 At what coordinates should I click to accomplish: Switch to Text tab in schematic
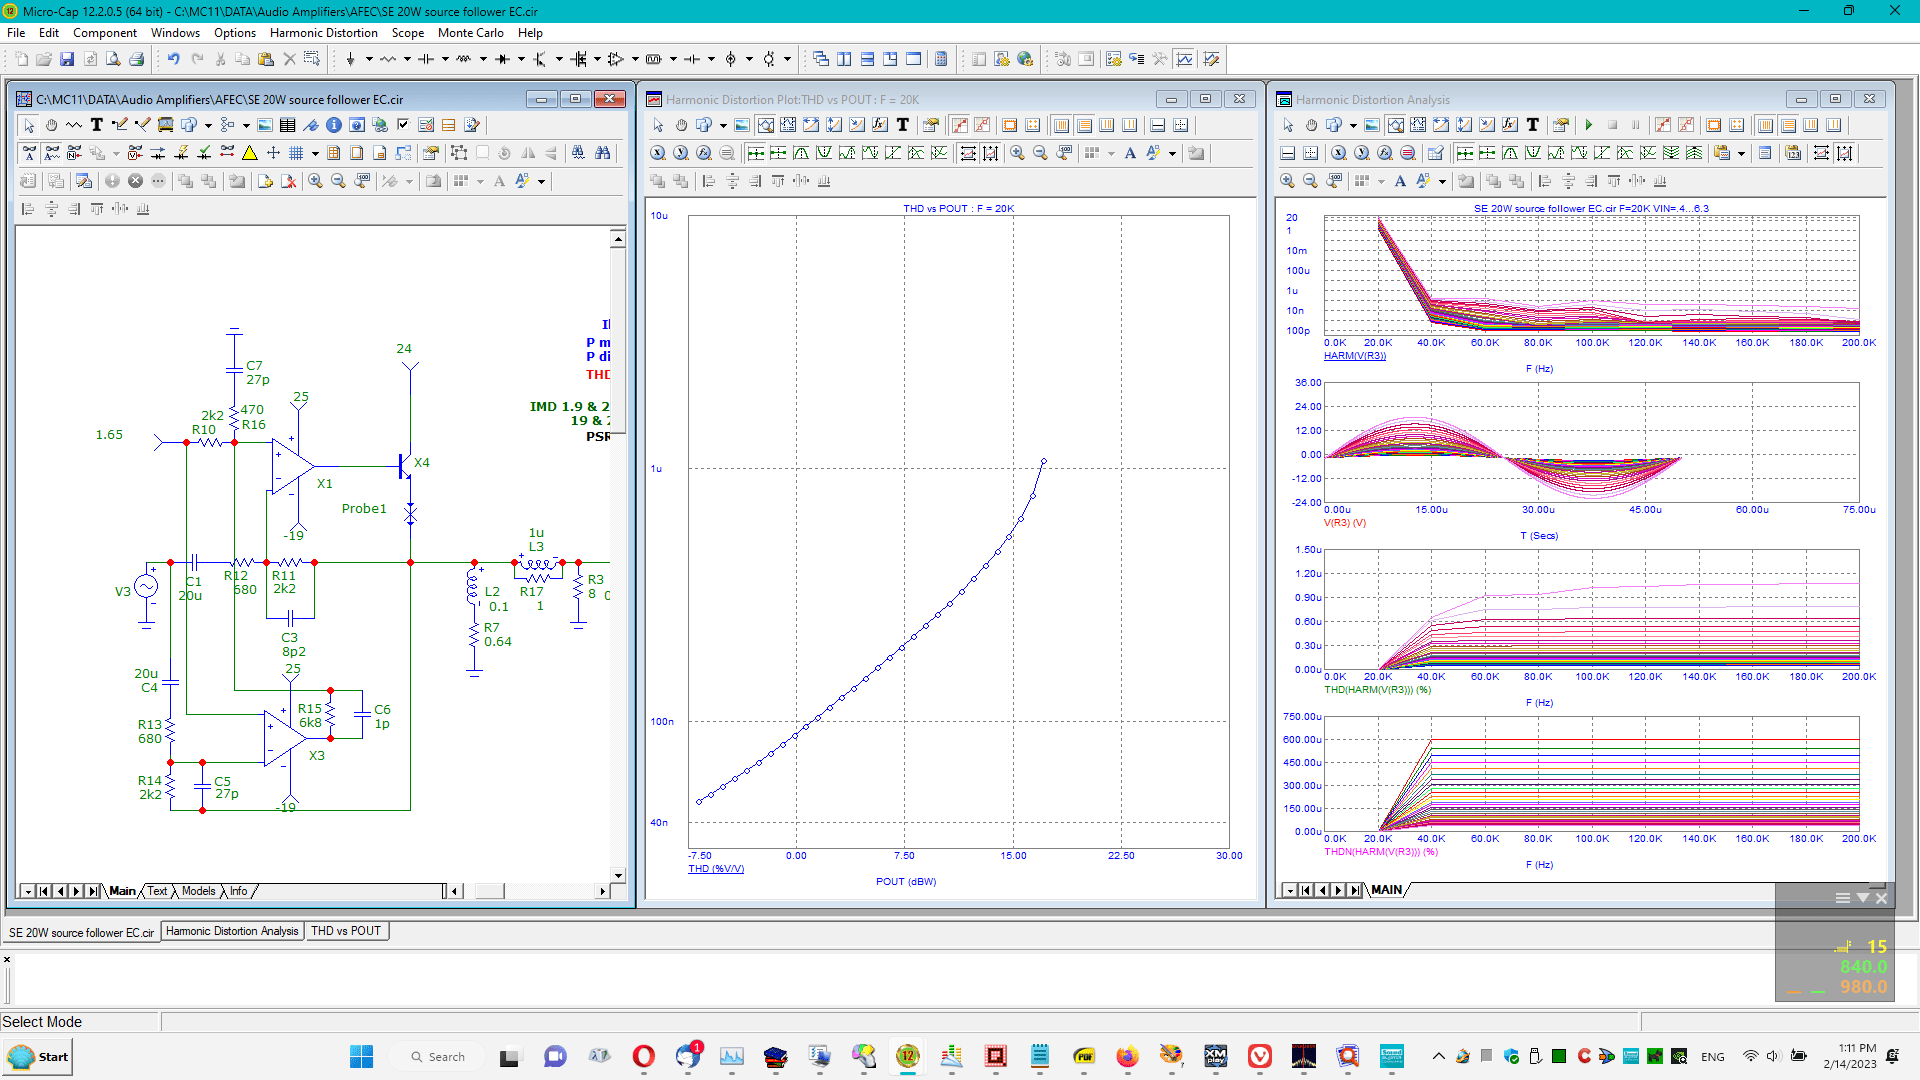(x=158, y=891)
